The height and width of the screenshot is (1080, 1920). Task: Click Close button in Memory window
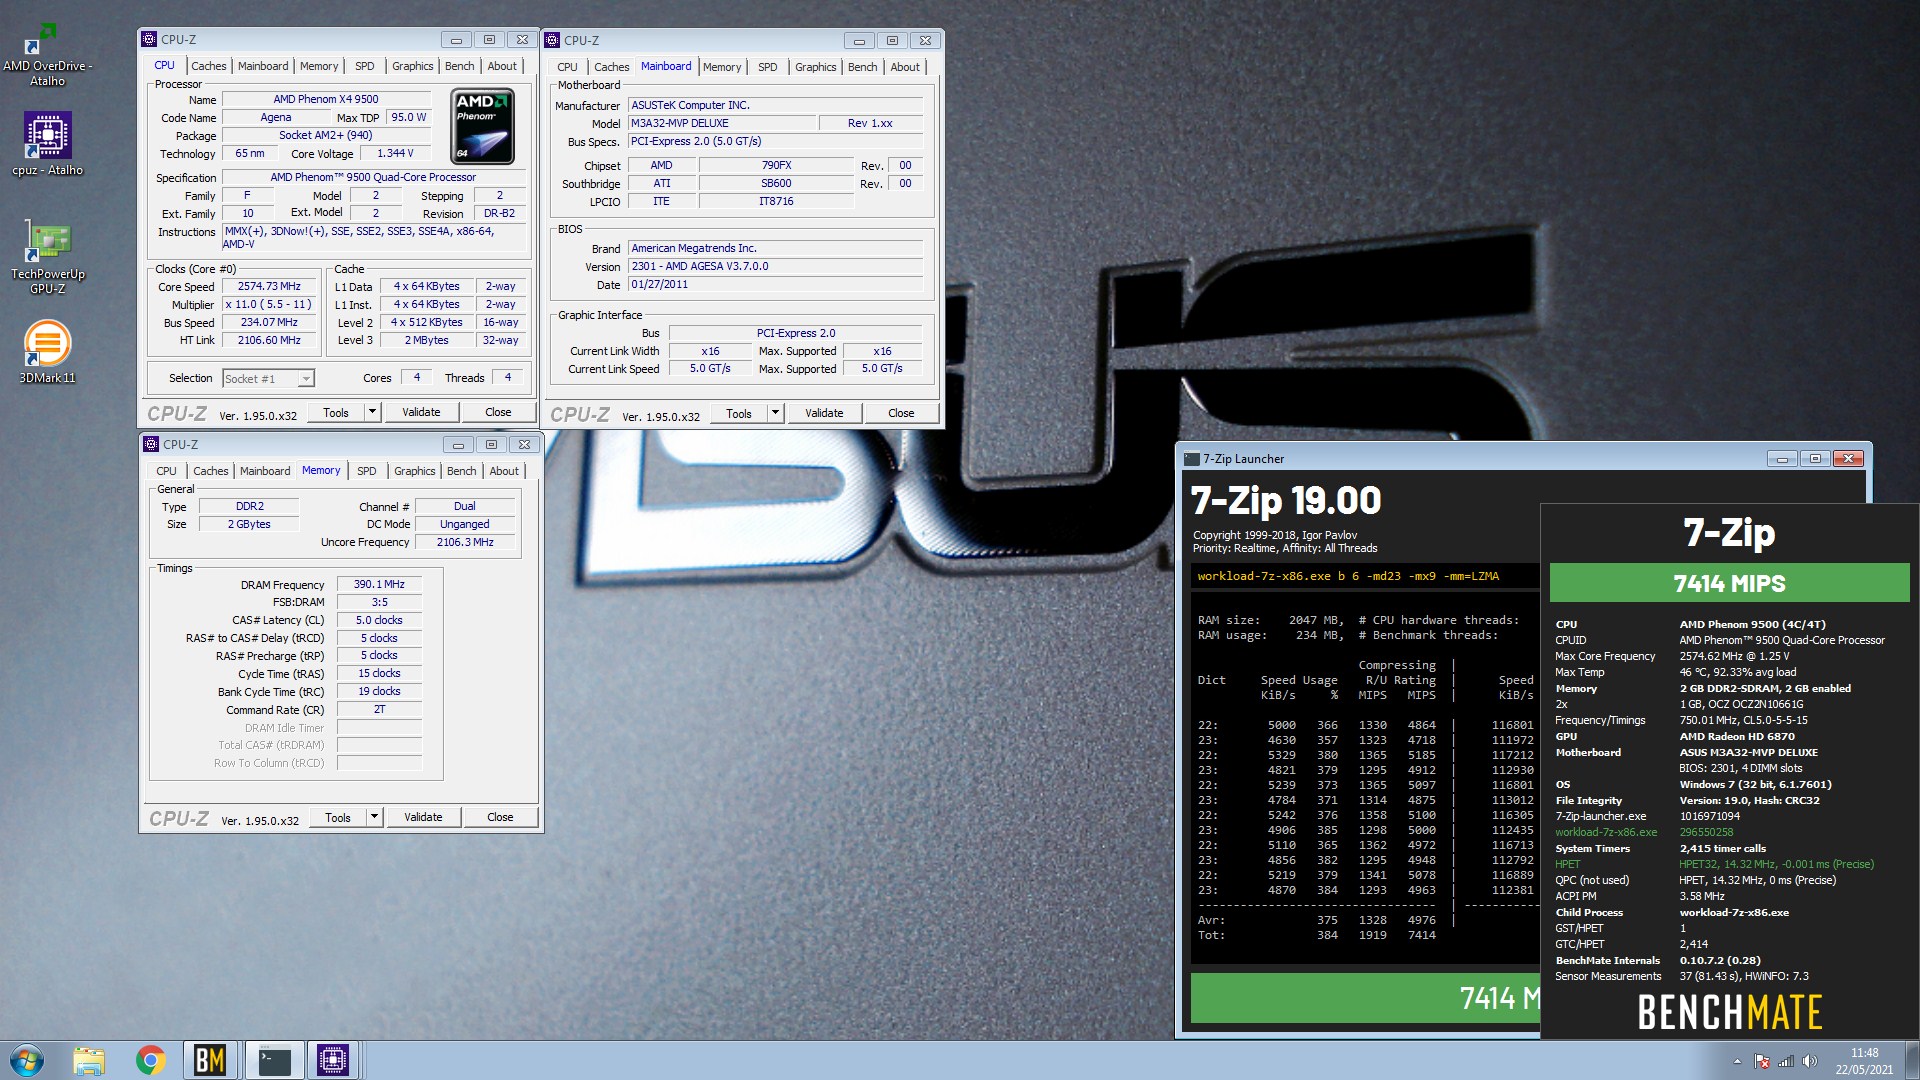(x=500, y=817)
